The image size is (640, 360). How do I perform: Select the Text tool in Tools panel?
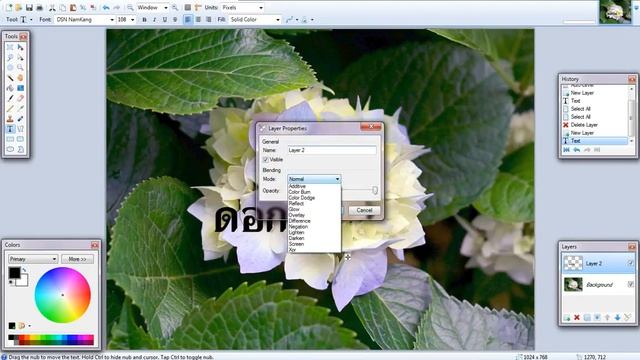(x=10, y=129)
